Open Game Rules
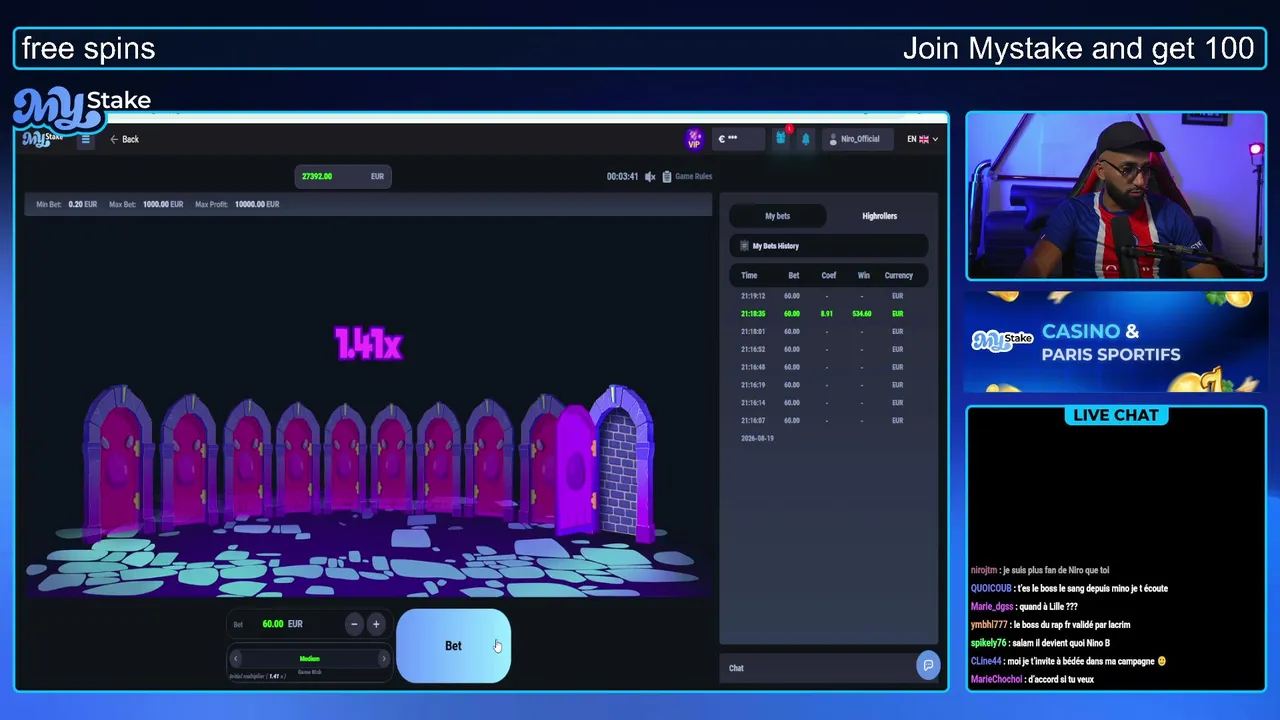The image size is (1280, 720). pos(687,176)
